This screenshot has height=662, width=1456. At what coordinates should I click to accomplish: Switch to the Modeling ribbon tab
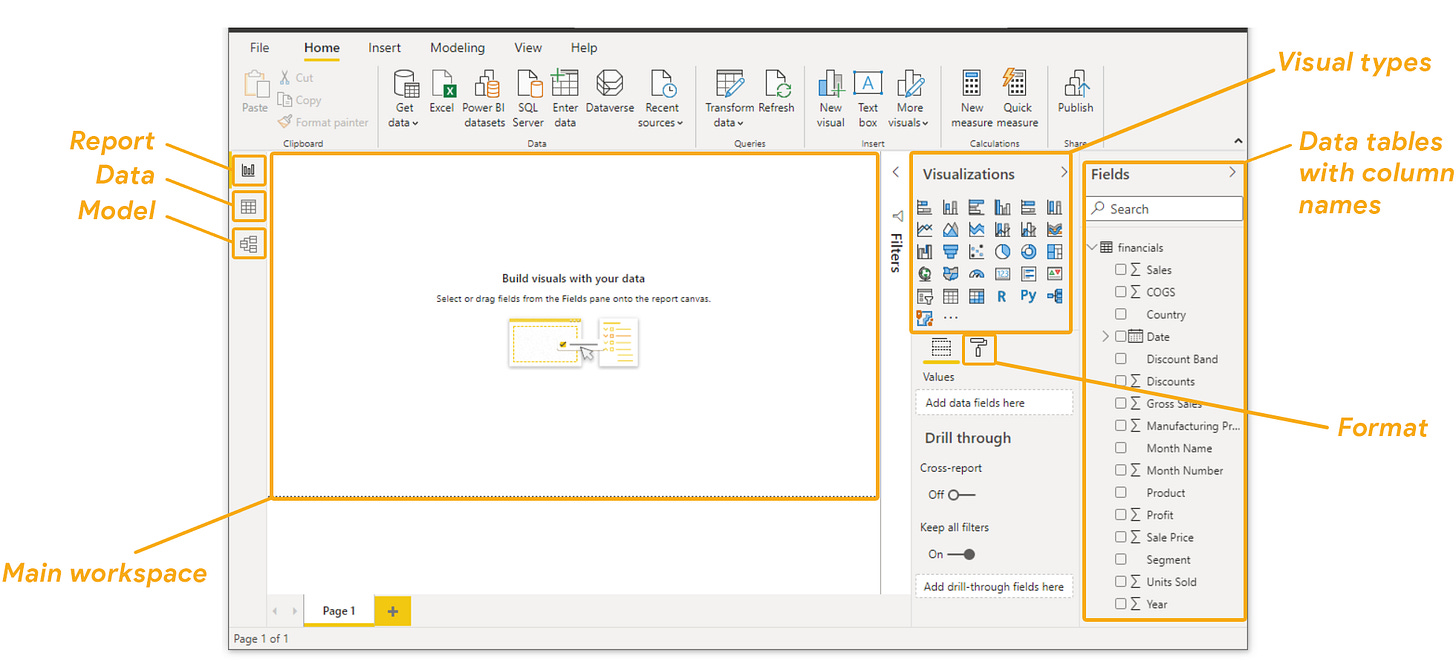click(457, 48)
